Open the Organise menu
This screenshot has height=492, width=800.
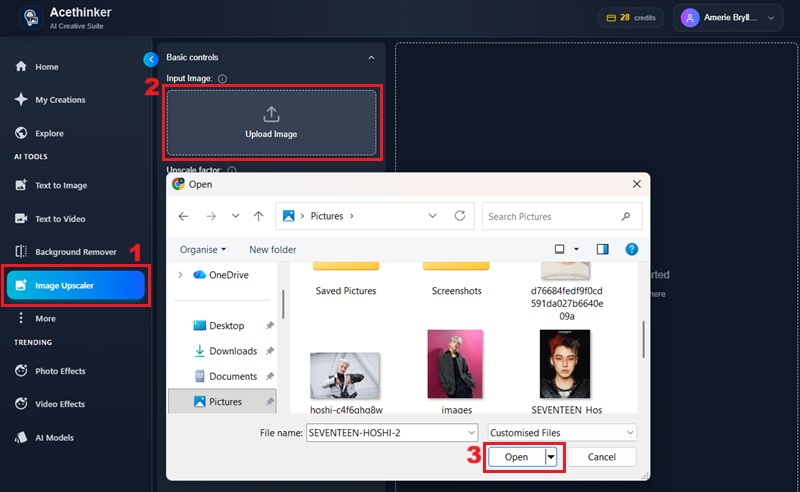[x=203, y=249]
